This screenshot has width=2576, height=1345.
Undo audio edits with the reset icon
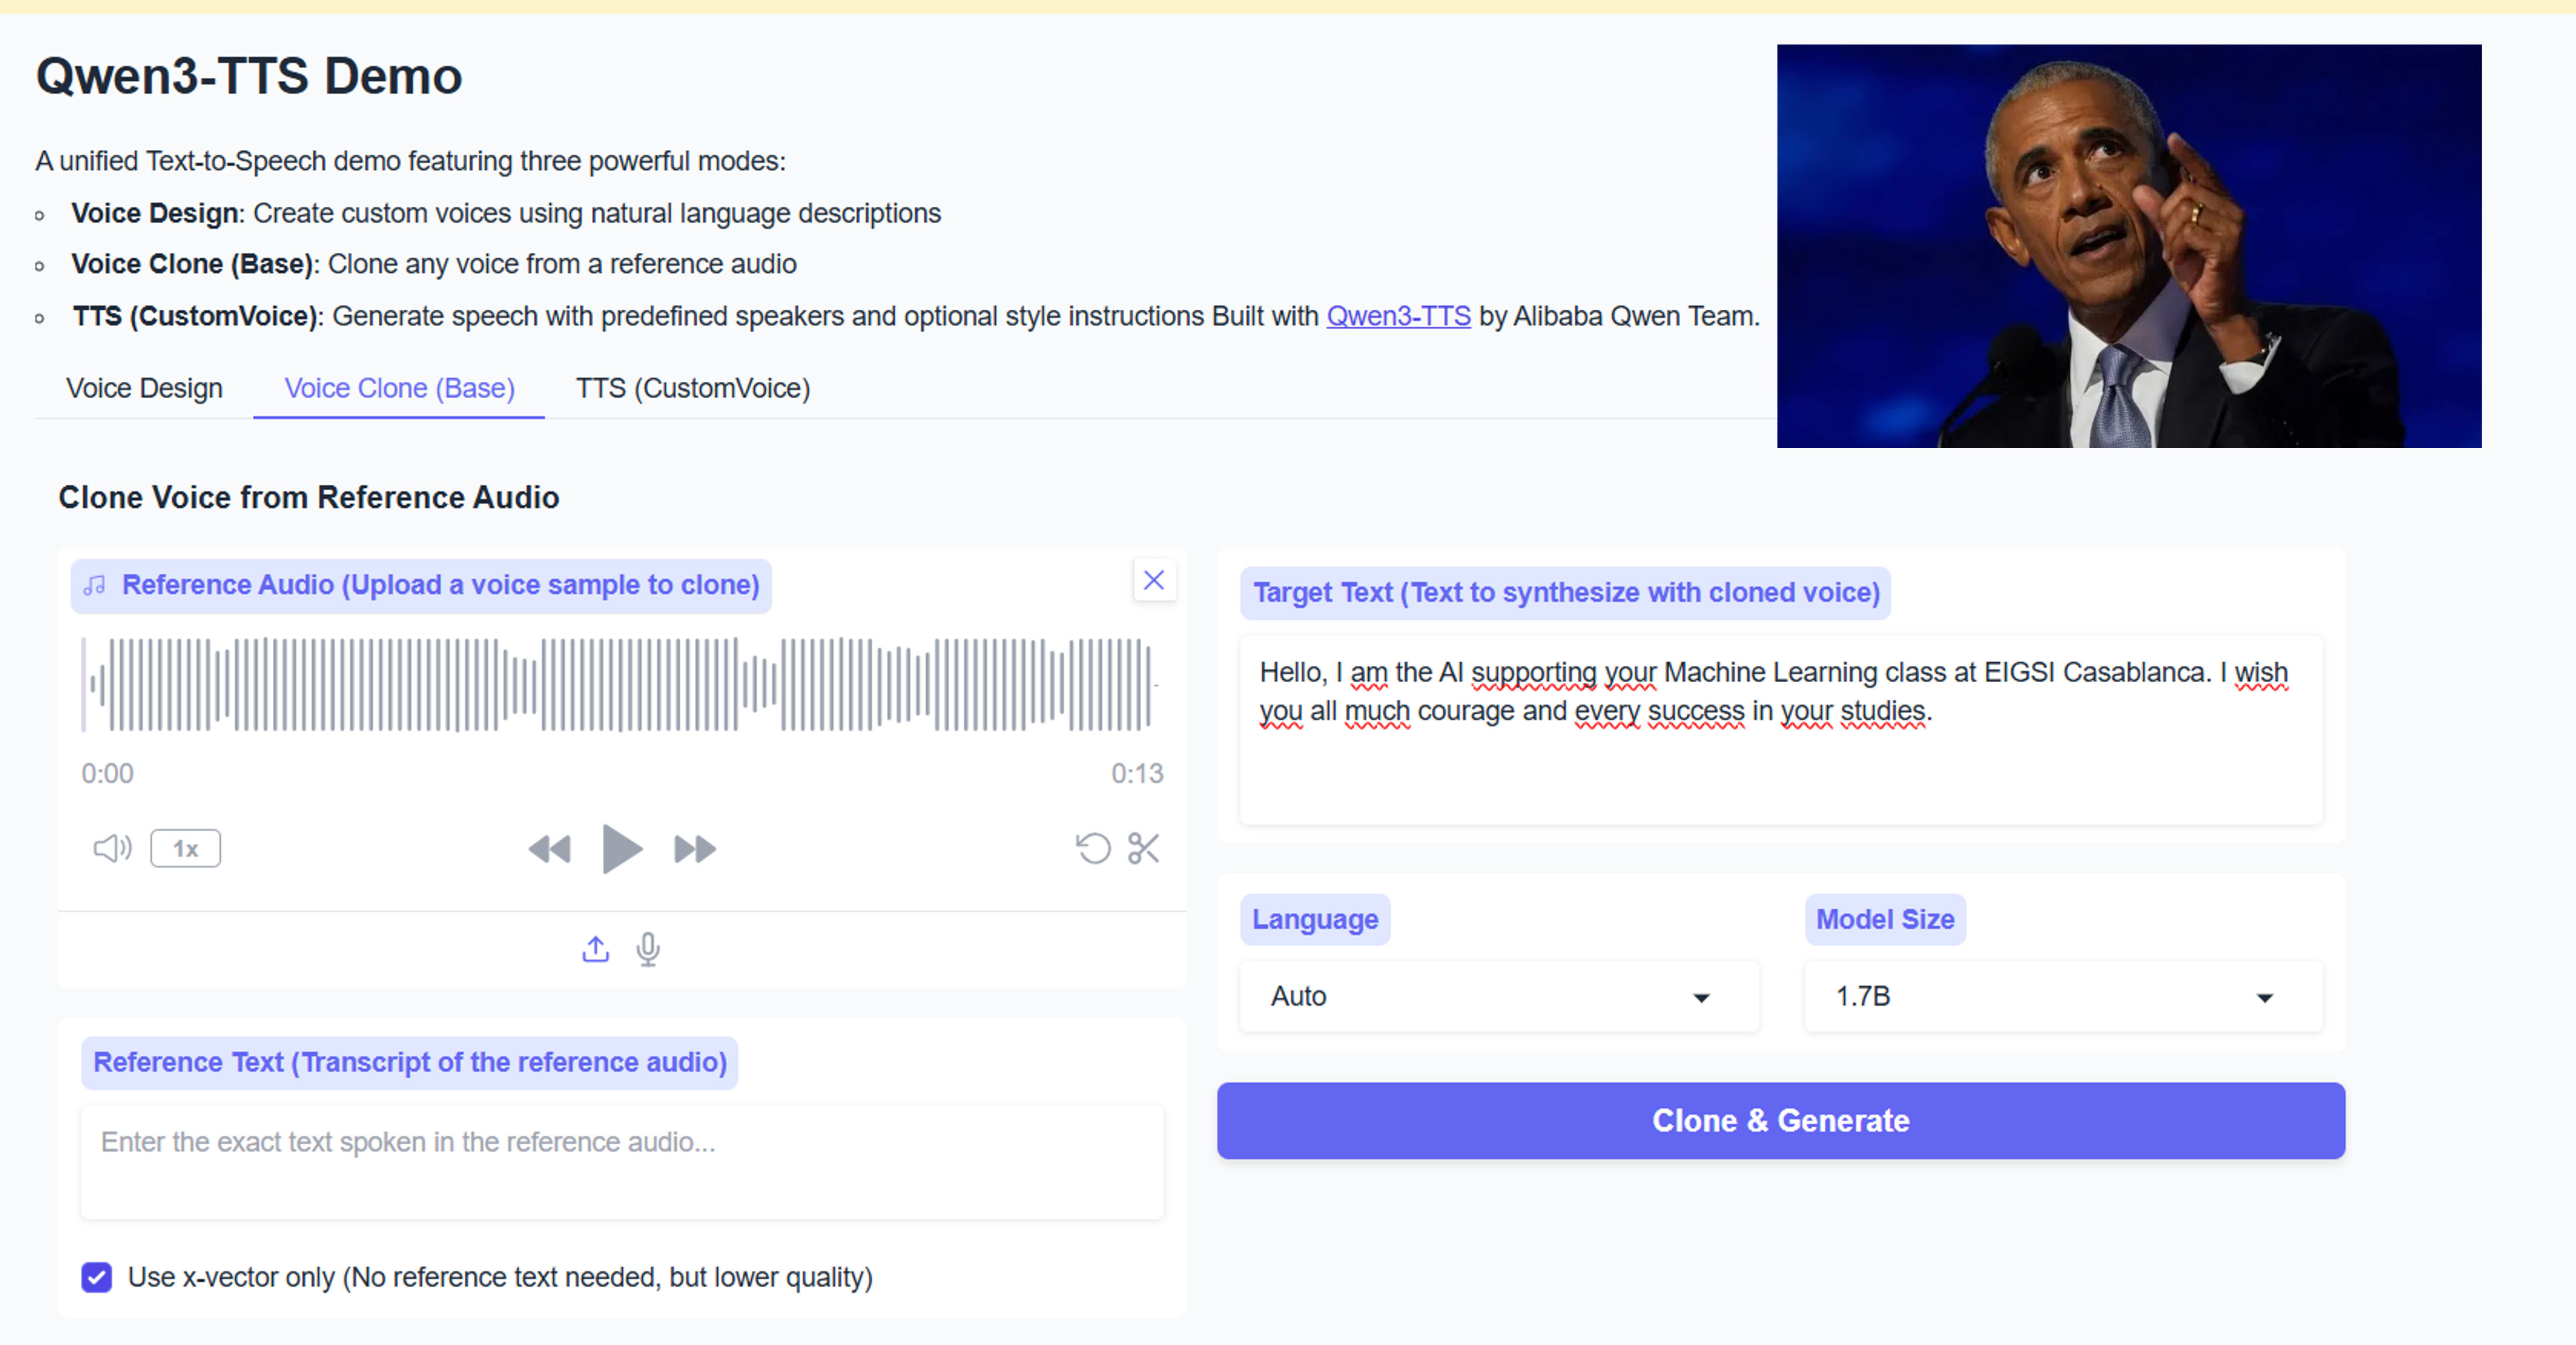(1093, 849)
